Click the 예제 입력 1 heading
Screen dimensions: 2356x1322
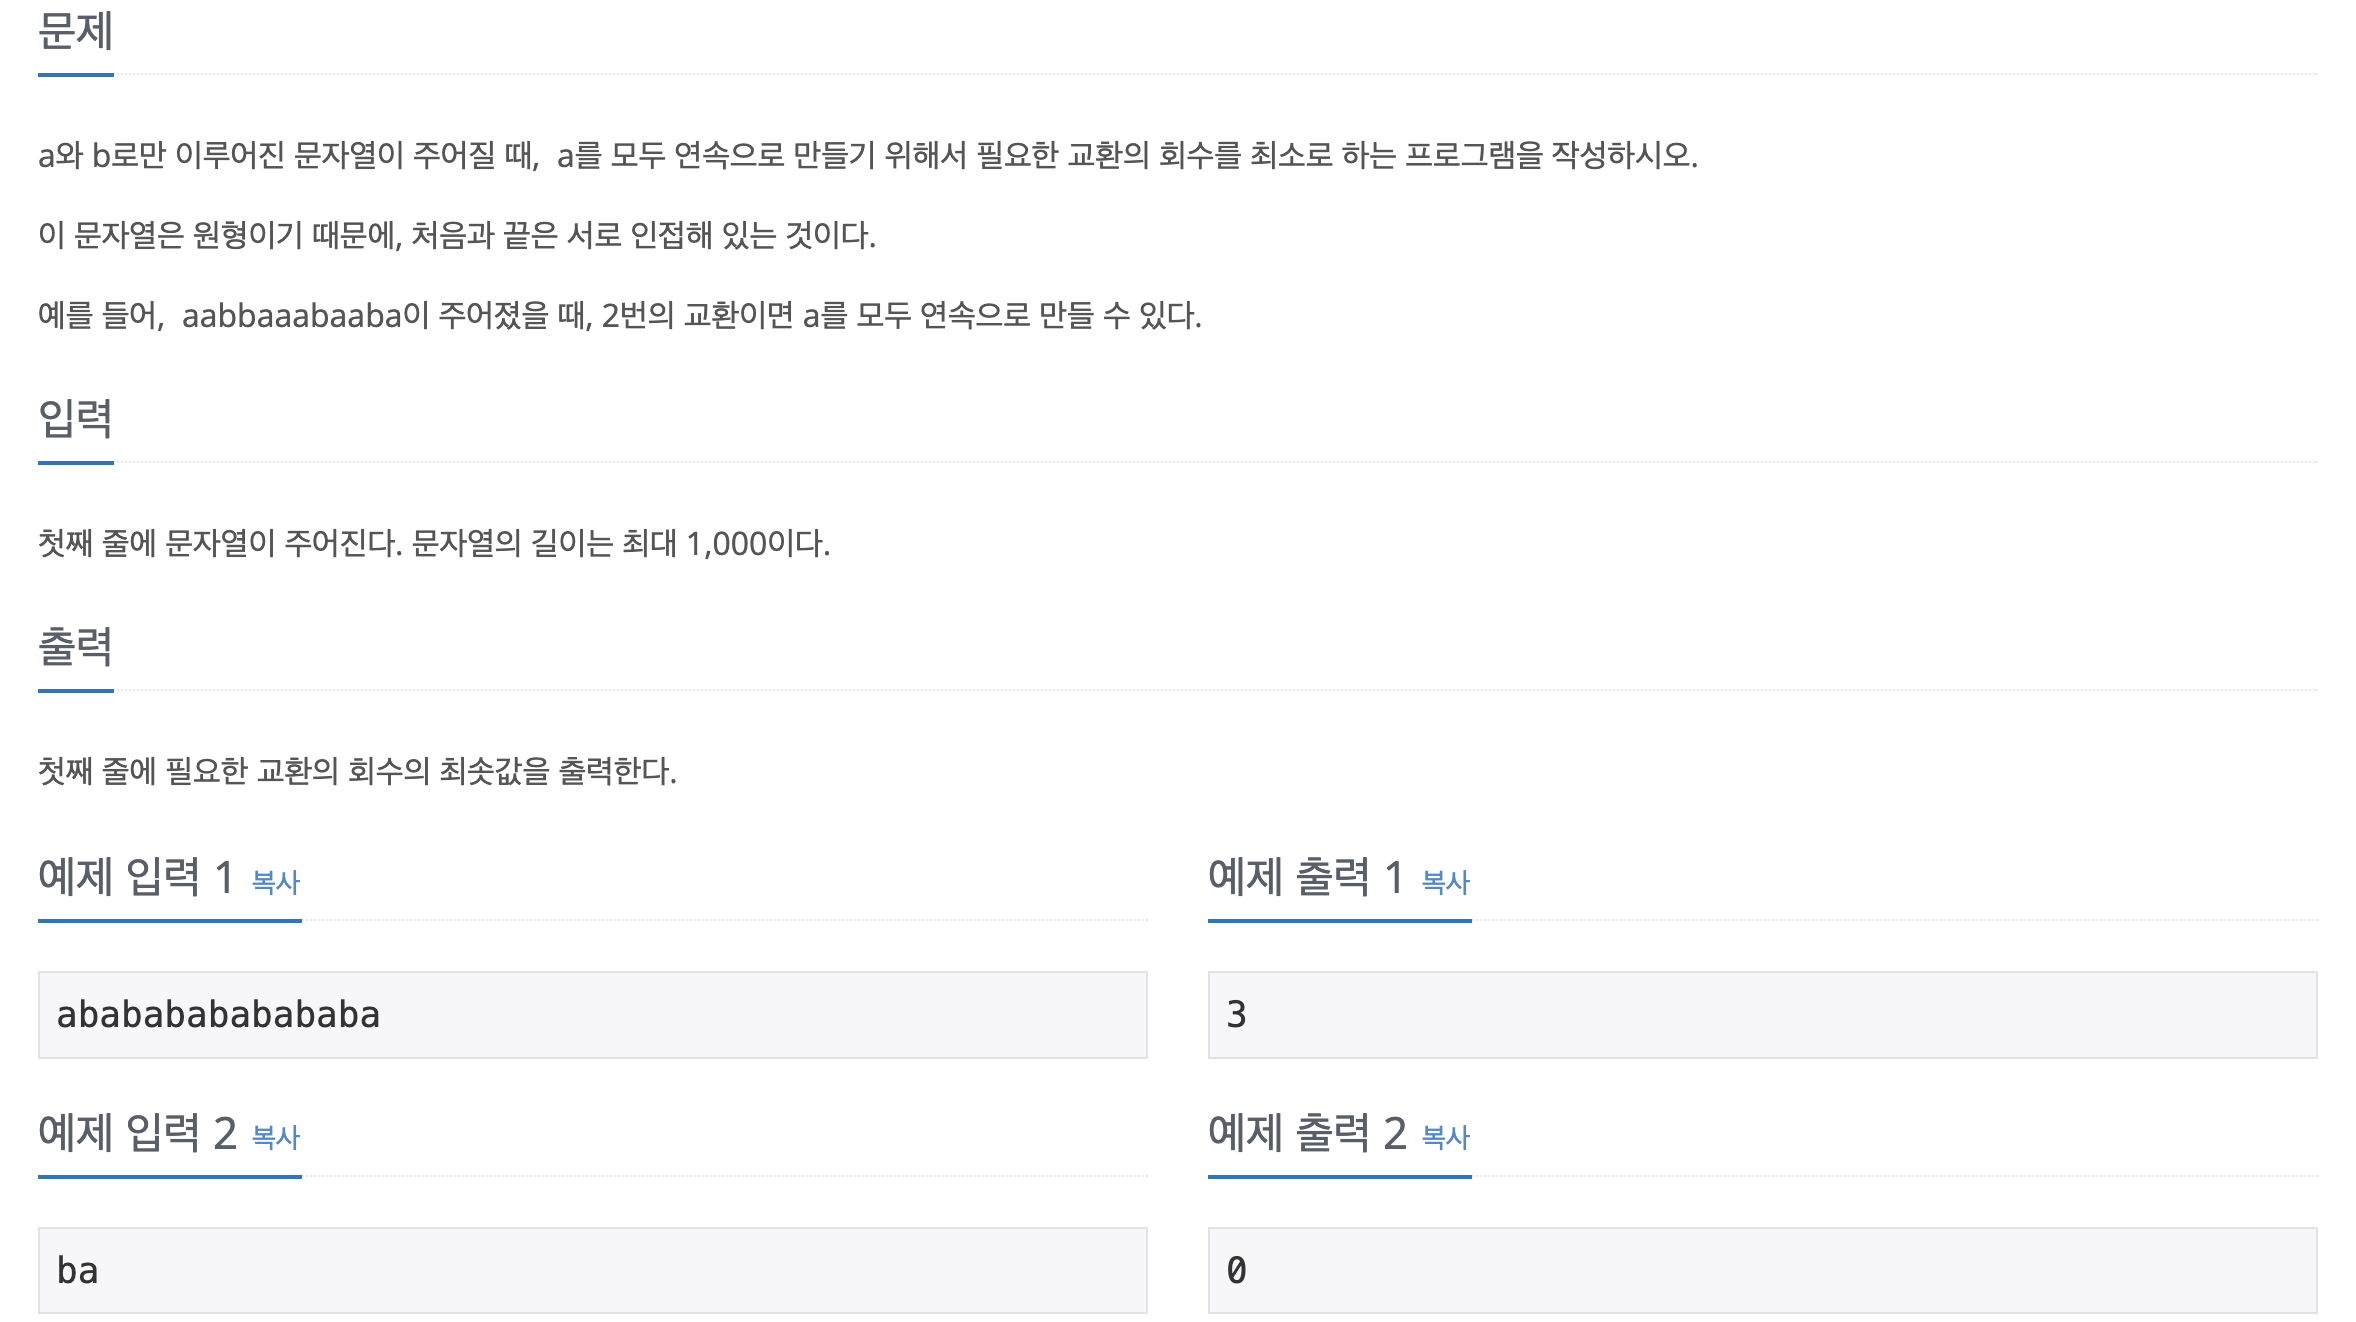tap(136, 876)
